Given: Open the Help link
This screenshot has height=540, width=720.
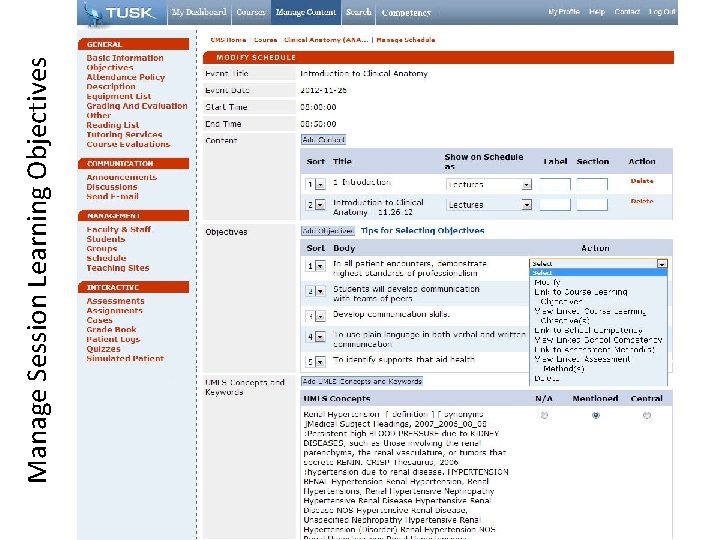Looking at the screenshot, I should pyautogui.click(x=597, y=11).
